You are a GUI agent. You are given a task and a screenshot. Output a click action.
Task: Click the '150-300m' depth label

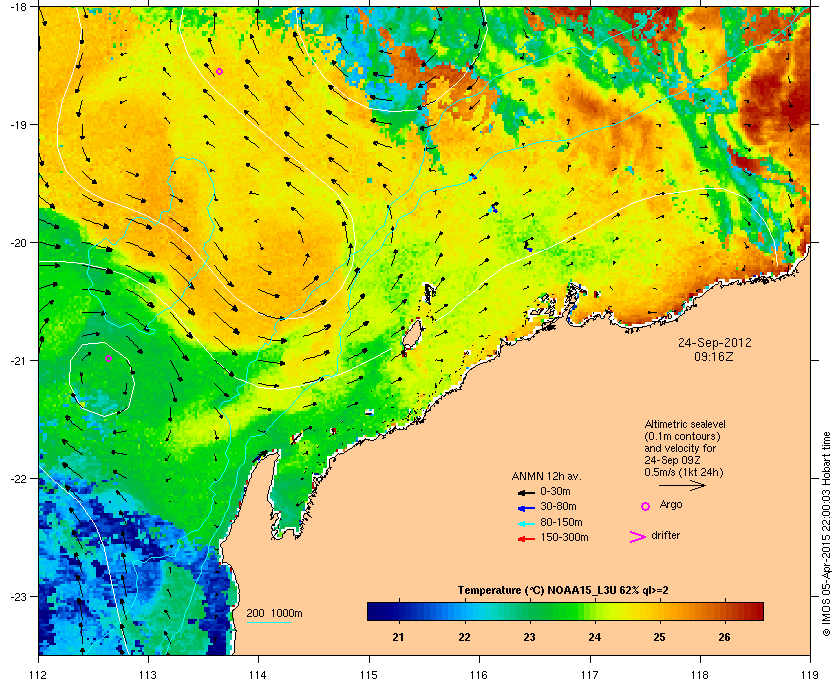564,537
